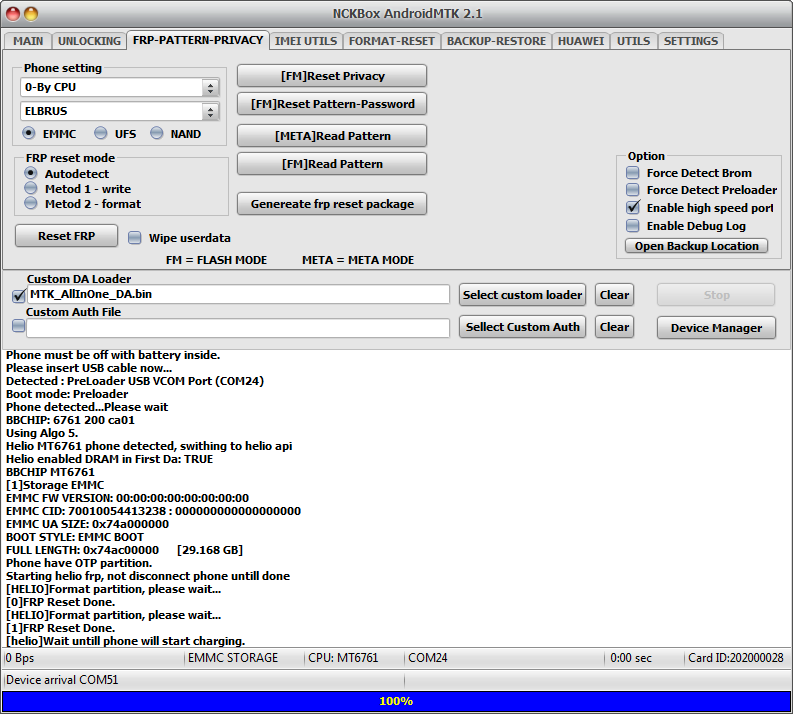Viewport: 793px width, 714px height.
Task: Select NAND storage type
Action: [x=157, y=133]
